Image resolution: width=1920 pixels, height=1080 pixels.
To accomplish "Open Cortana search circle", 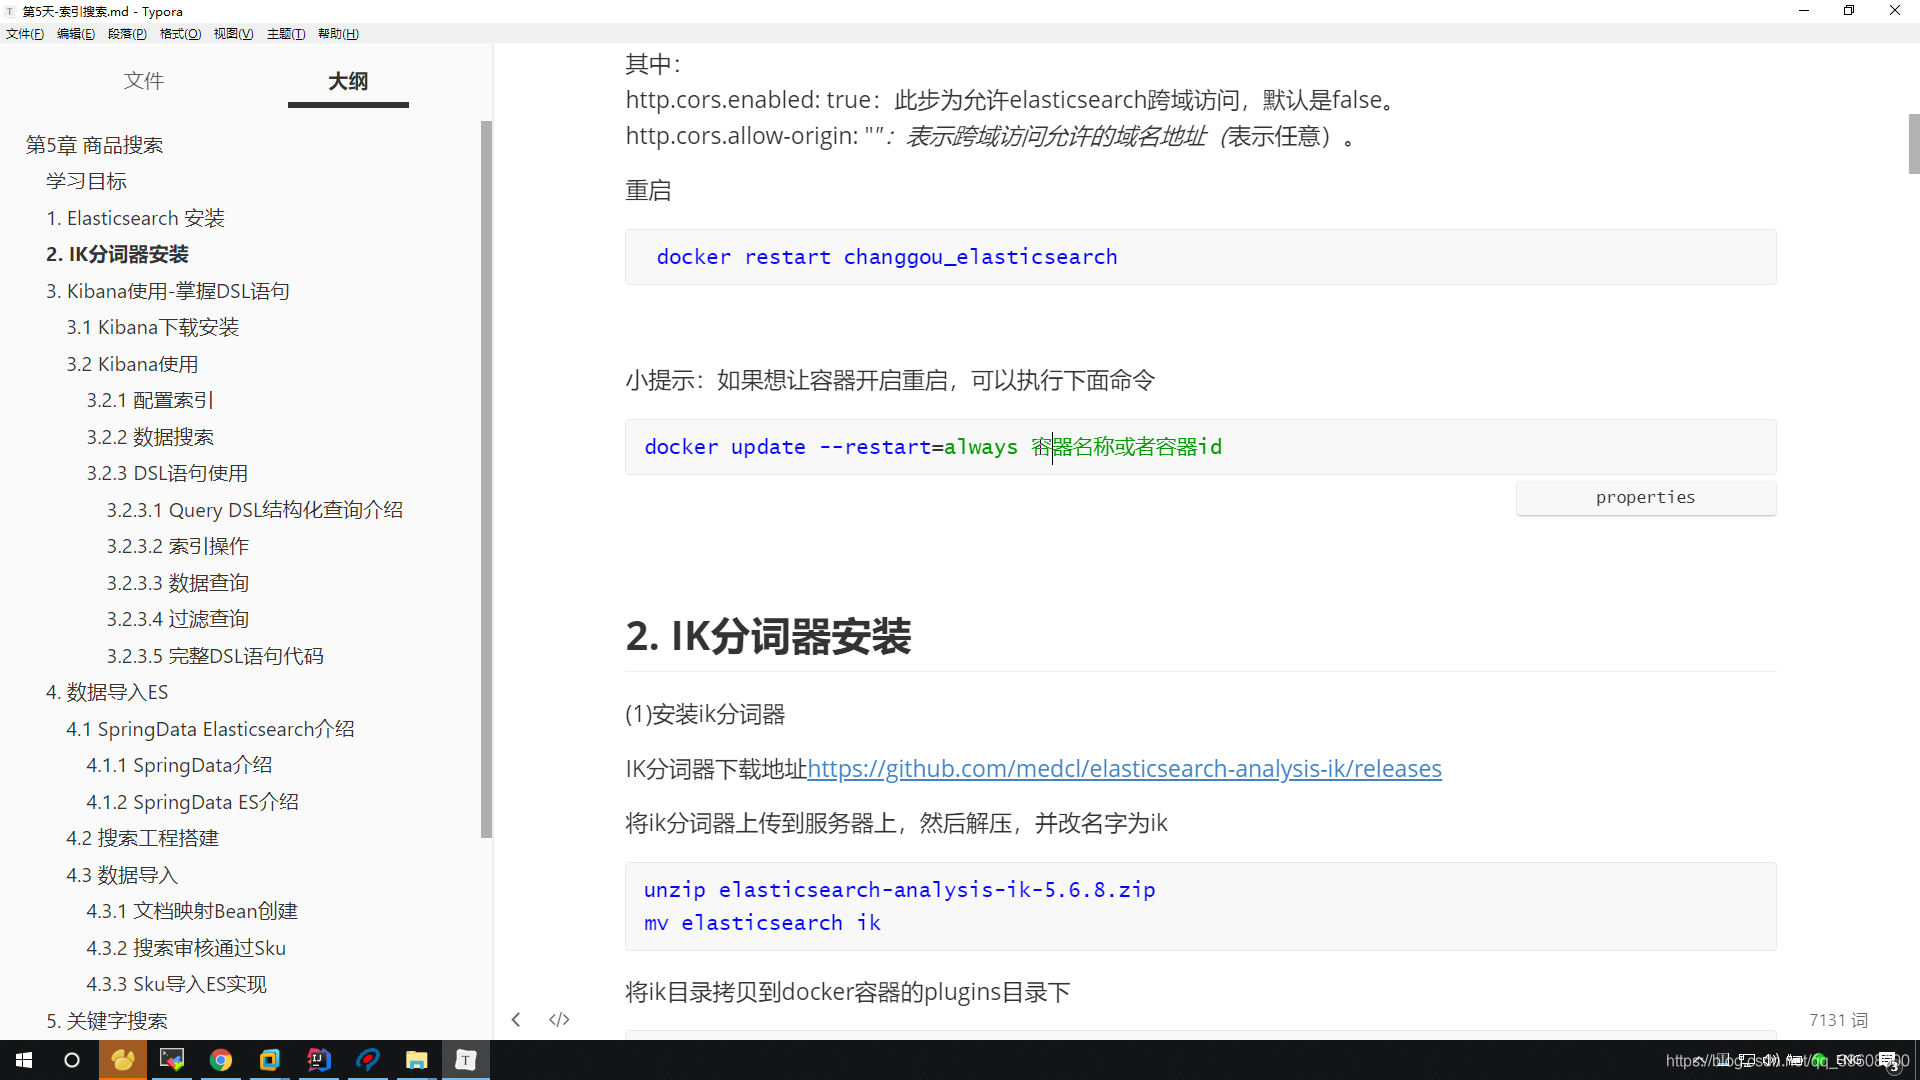I will coord(72,1060).
